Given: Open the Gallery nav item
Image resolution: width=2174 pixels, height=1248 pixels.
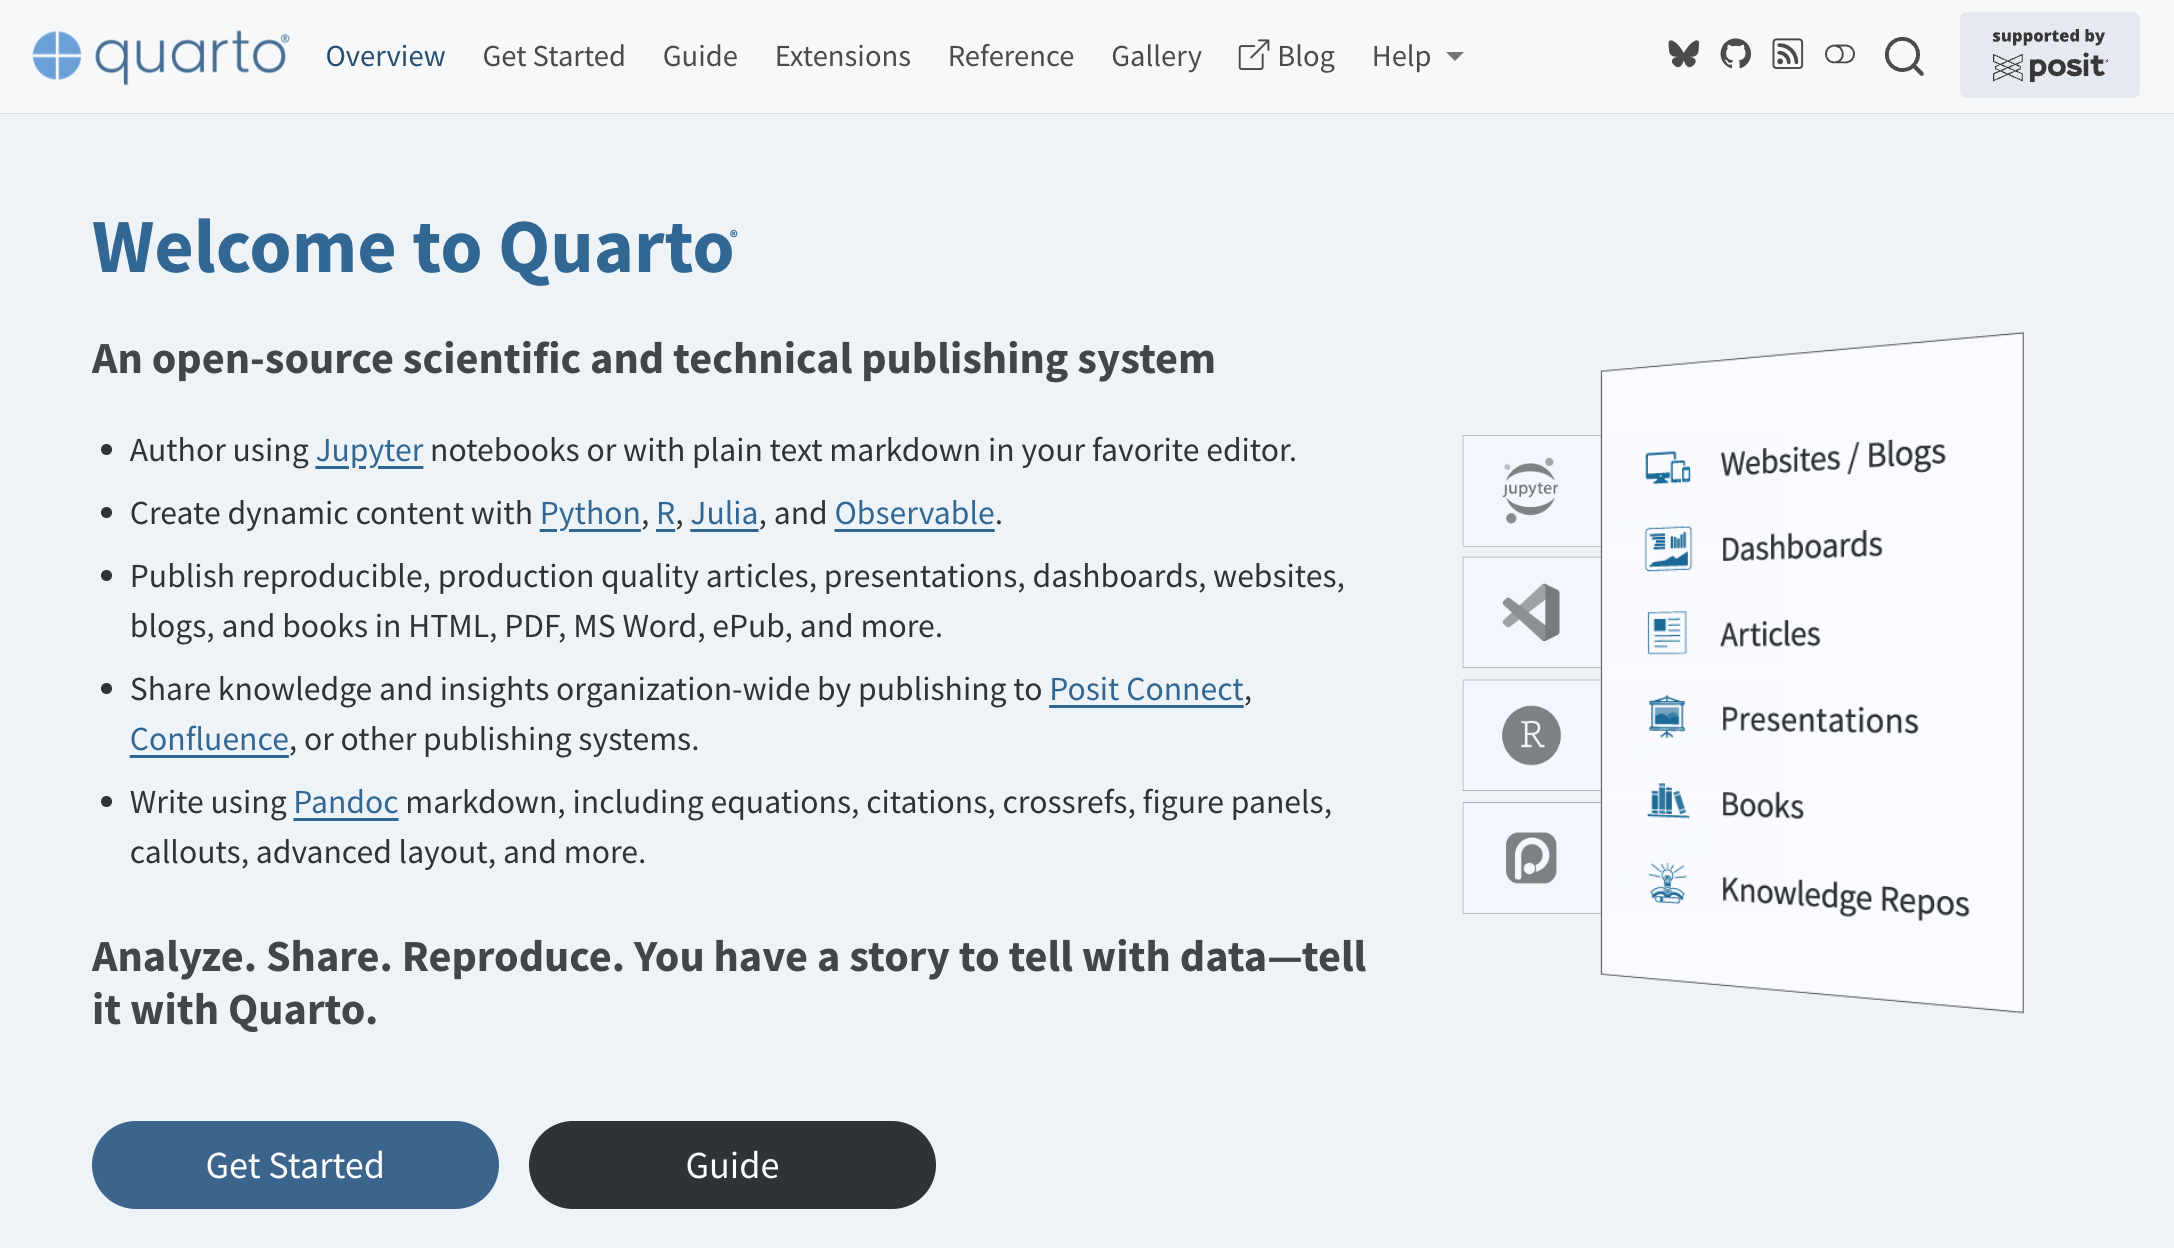Looking at the screenshot, I should (1156, 56).
